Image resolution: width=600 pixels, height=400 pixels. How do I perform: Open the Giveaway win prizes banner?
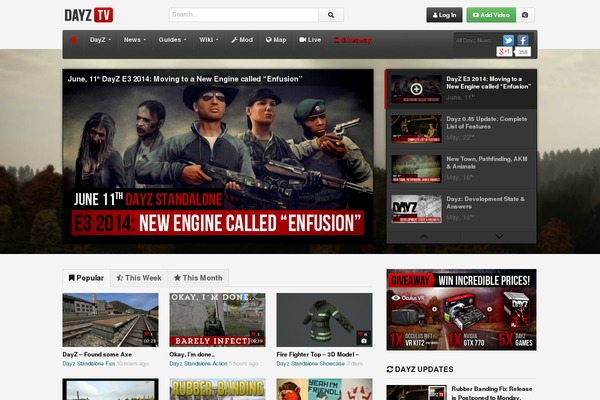(461, 310)
